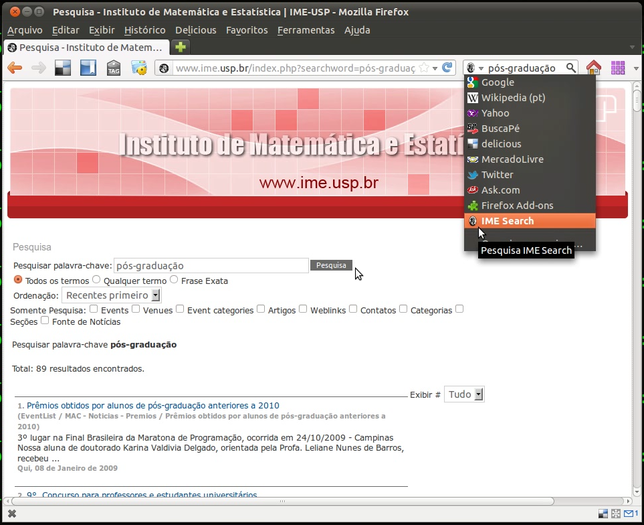The width and height of the screenshot is (644, 525).
Task: Open the Delicious menu
Action: click(196, 30)
